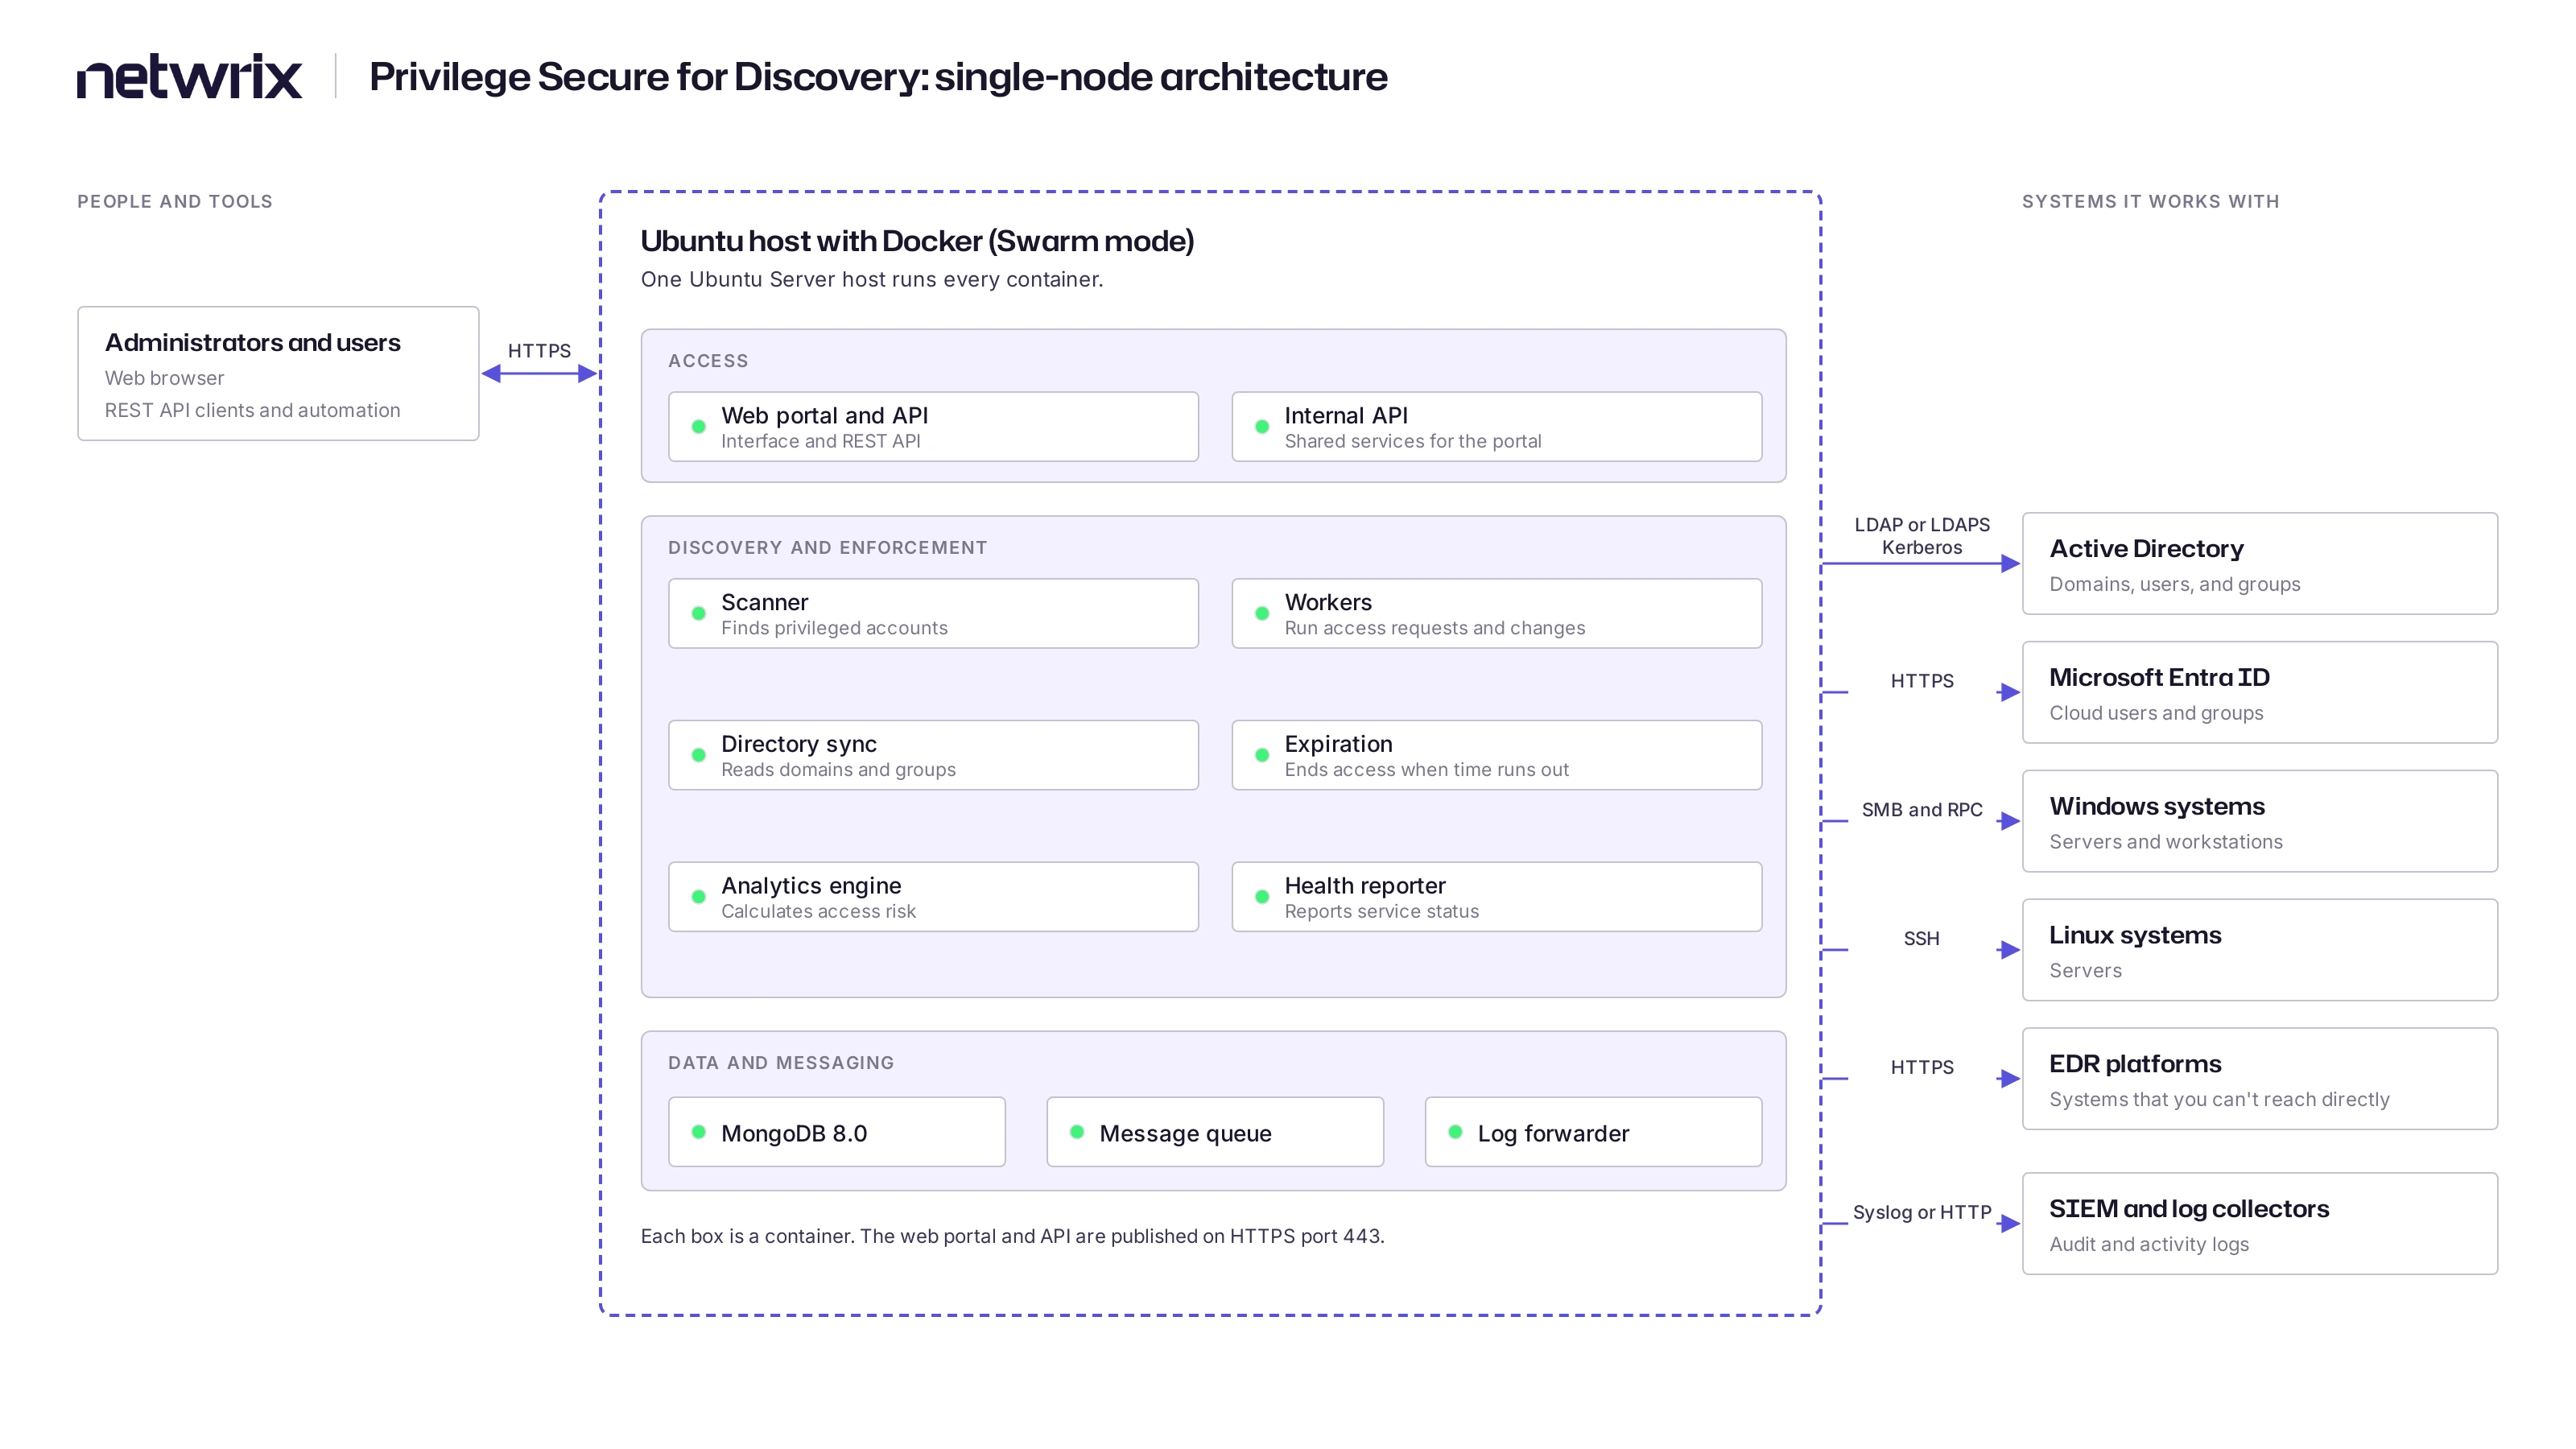Image resolution: width=2576 pixels, height=1449 pixels.
Task: Select the Analytics engine container box
Action: [x=933, y=897]
